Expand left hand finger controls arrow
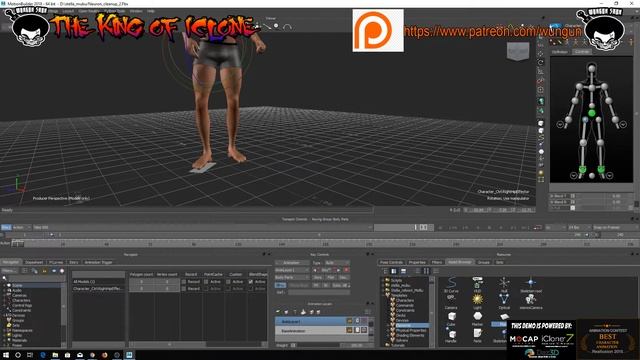 623,124
